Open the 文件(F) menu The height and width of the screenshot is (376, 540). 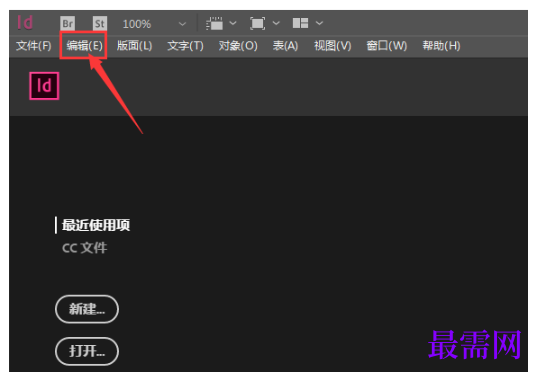click(33, 45)
